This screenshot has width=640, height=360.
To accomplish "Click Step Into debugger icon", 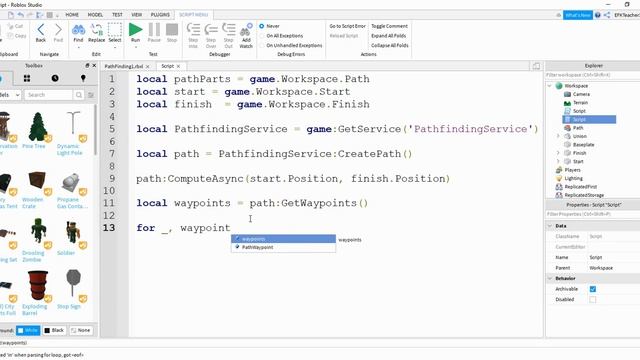I will [x=193, y=29].
